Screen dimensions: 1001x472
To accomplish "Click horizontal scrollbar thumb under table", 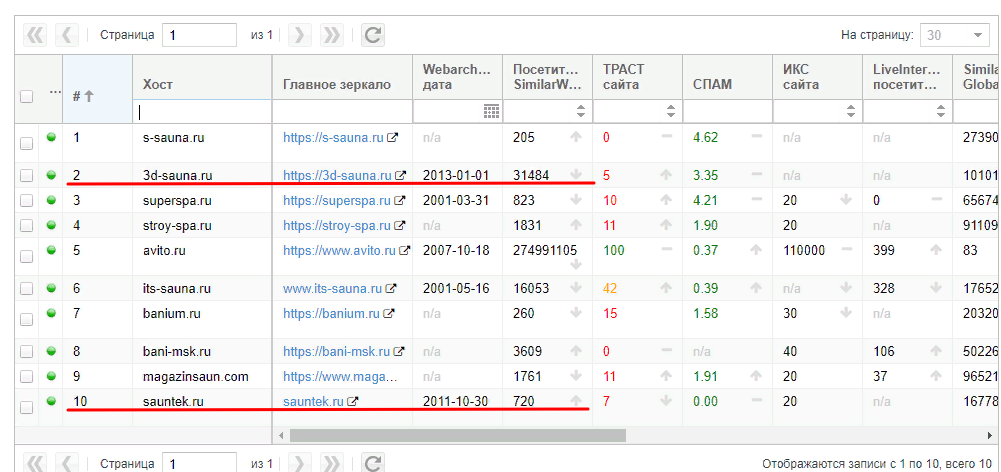I will tap(458, 435).
